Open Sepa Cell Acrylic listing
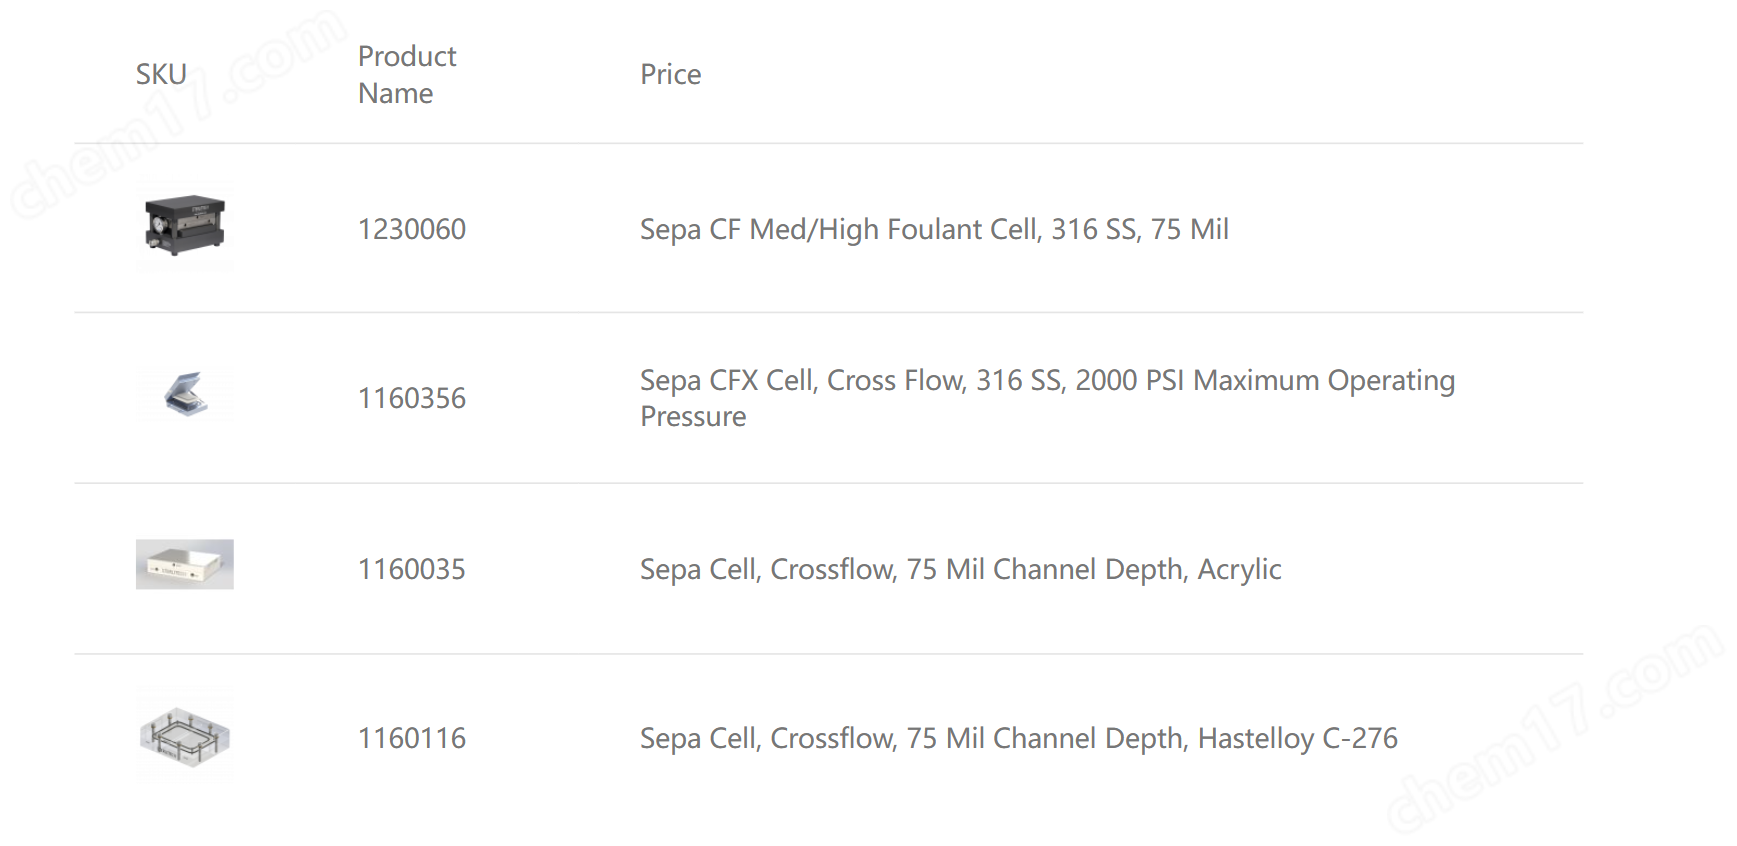Image resolution: width=1737 pixels, height=846 pixels. pos(960,569)
